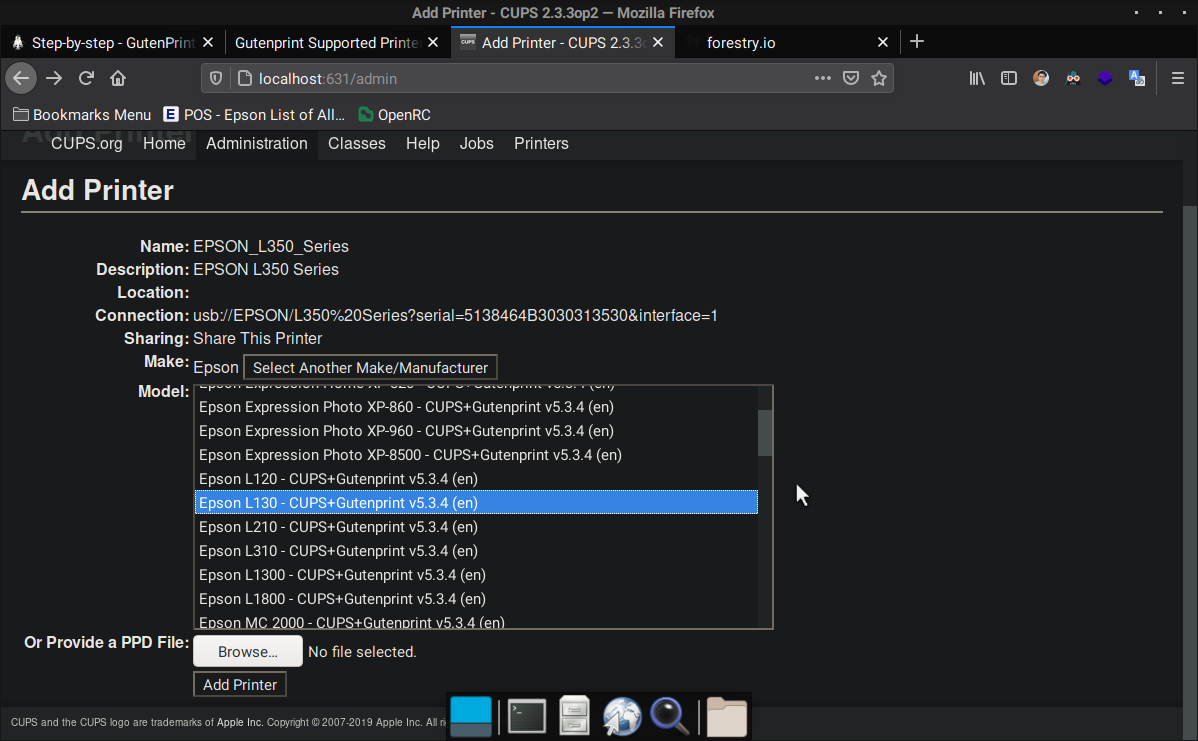
Task: Click the Firefox account avatar icon
Action: click(1041, 78)
